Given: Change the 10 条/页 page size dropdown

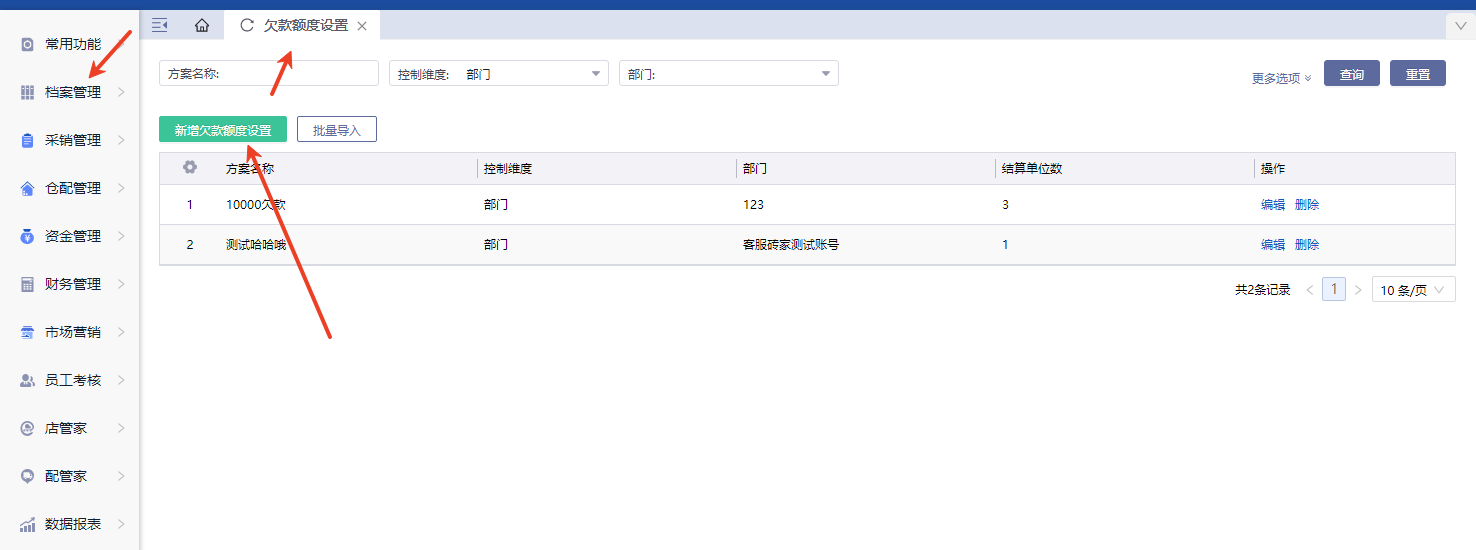Looking at the screenshot, I should pyautogui.click(x=1413, y=290).
